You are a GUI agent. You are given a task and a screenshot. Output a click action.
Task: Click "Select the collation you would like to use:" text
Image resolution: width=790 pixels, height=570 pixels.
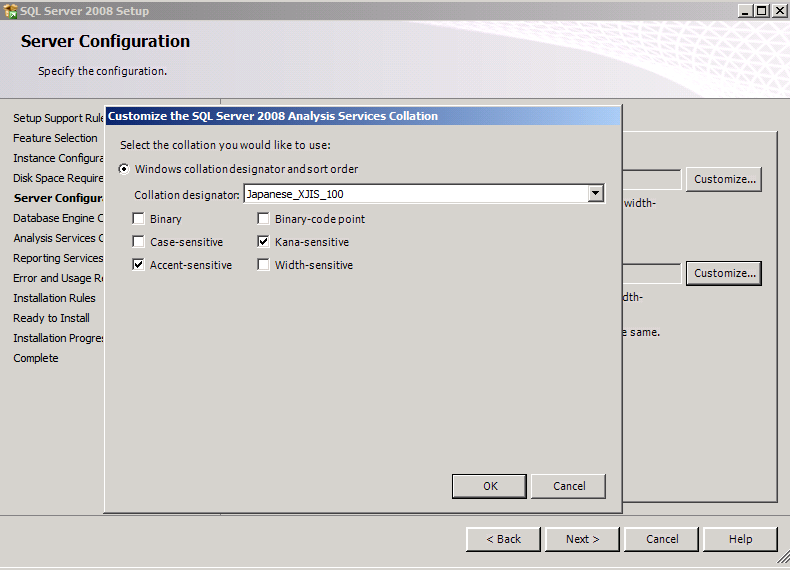pyautogui.click(x=225, y=145)
